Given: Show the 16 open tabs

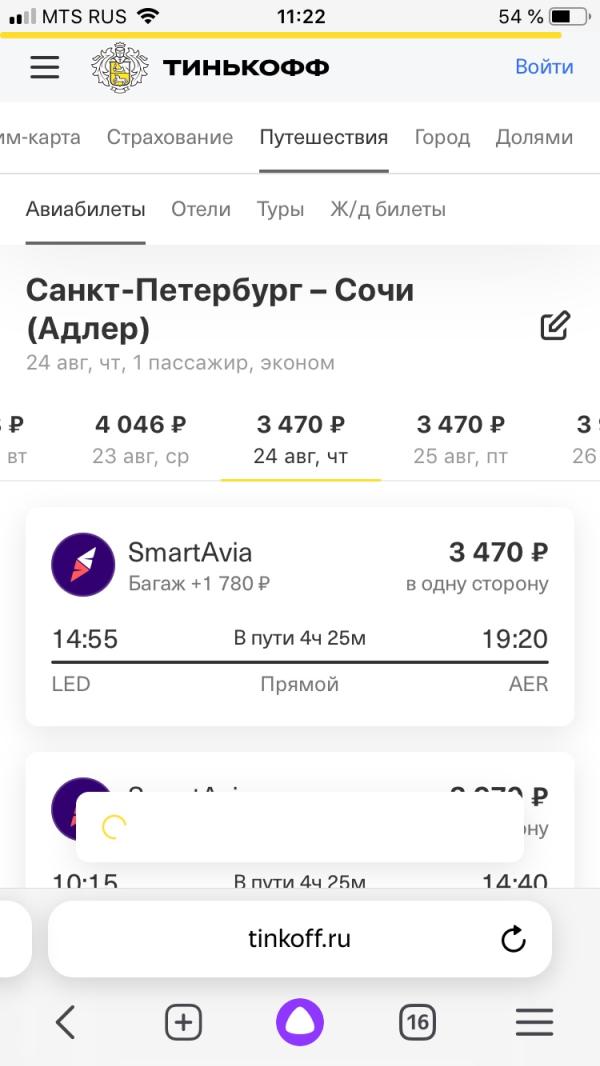Looking at the screenshot, I should (417, 1022).
